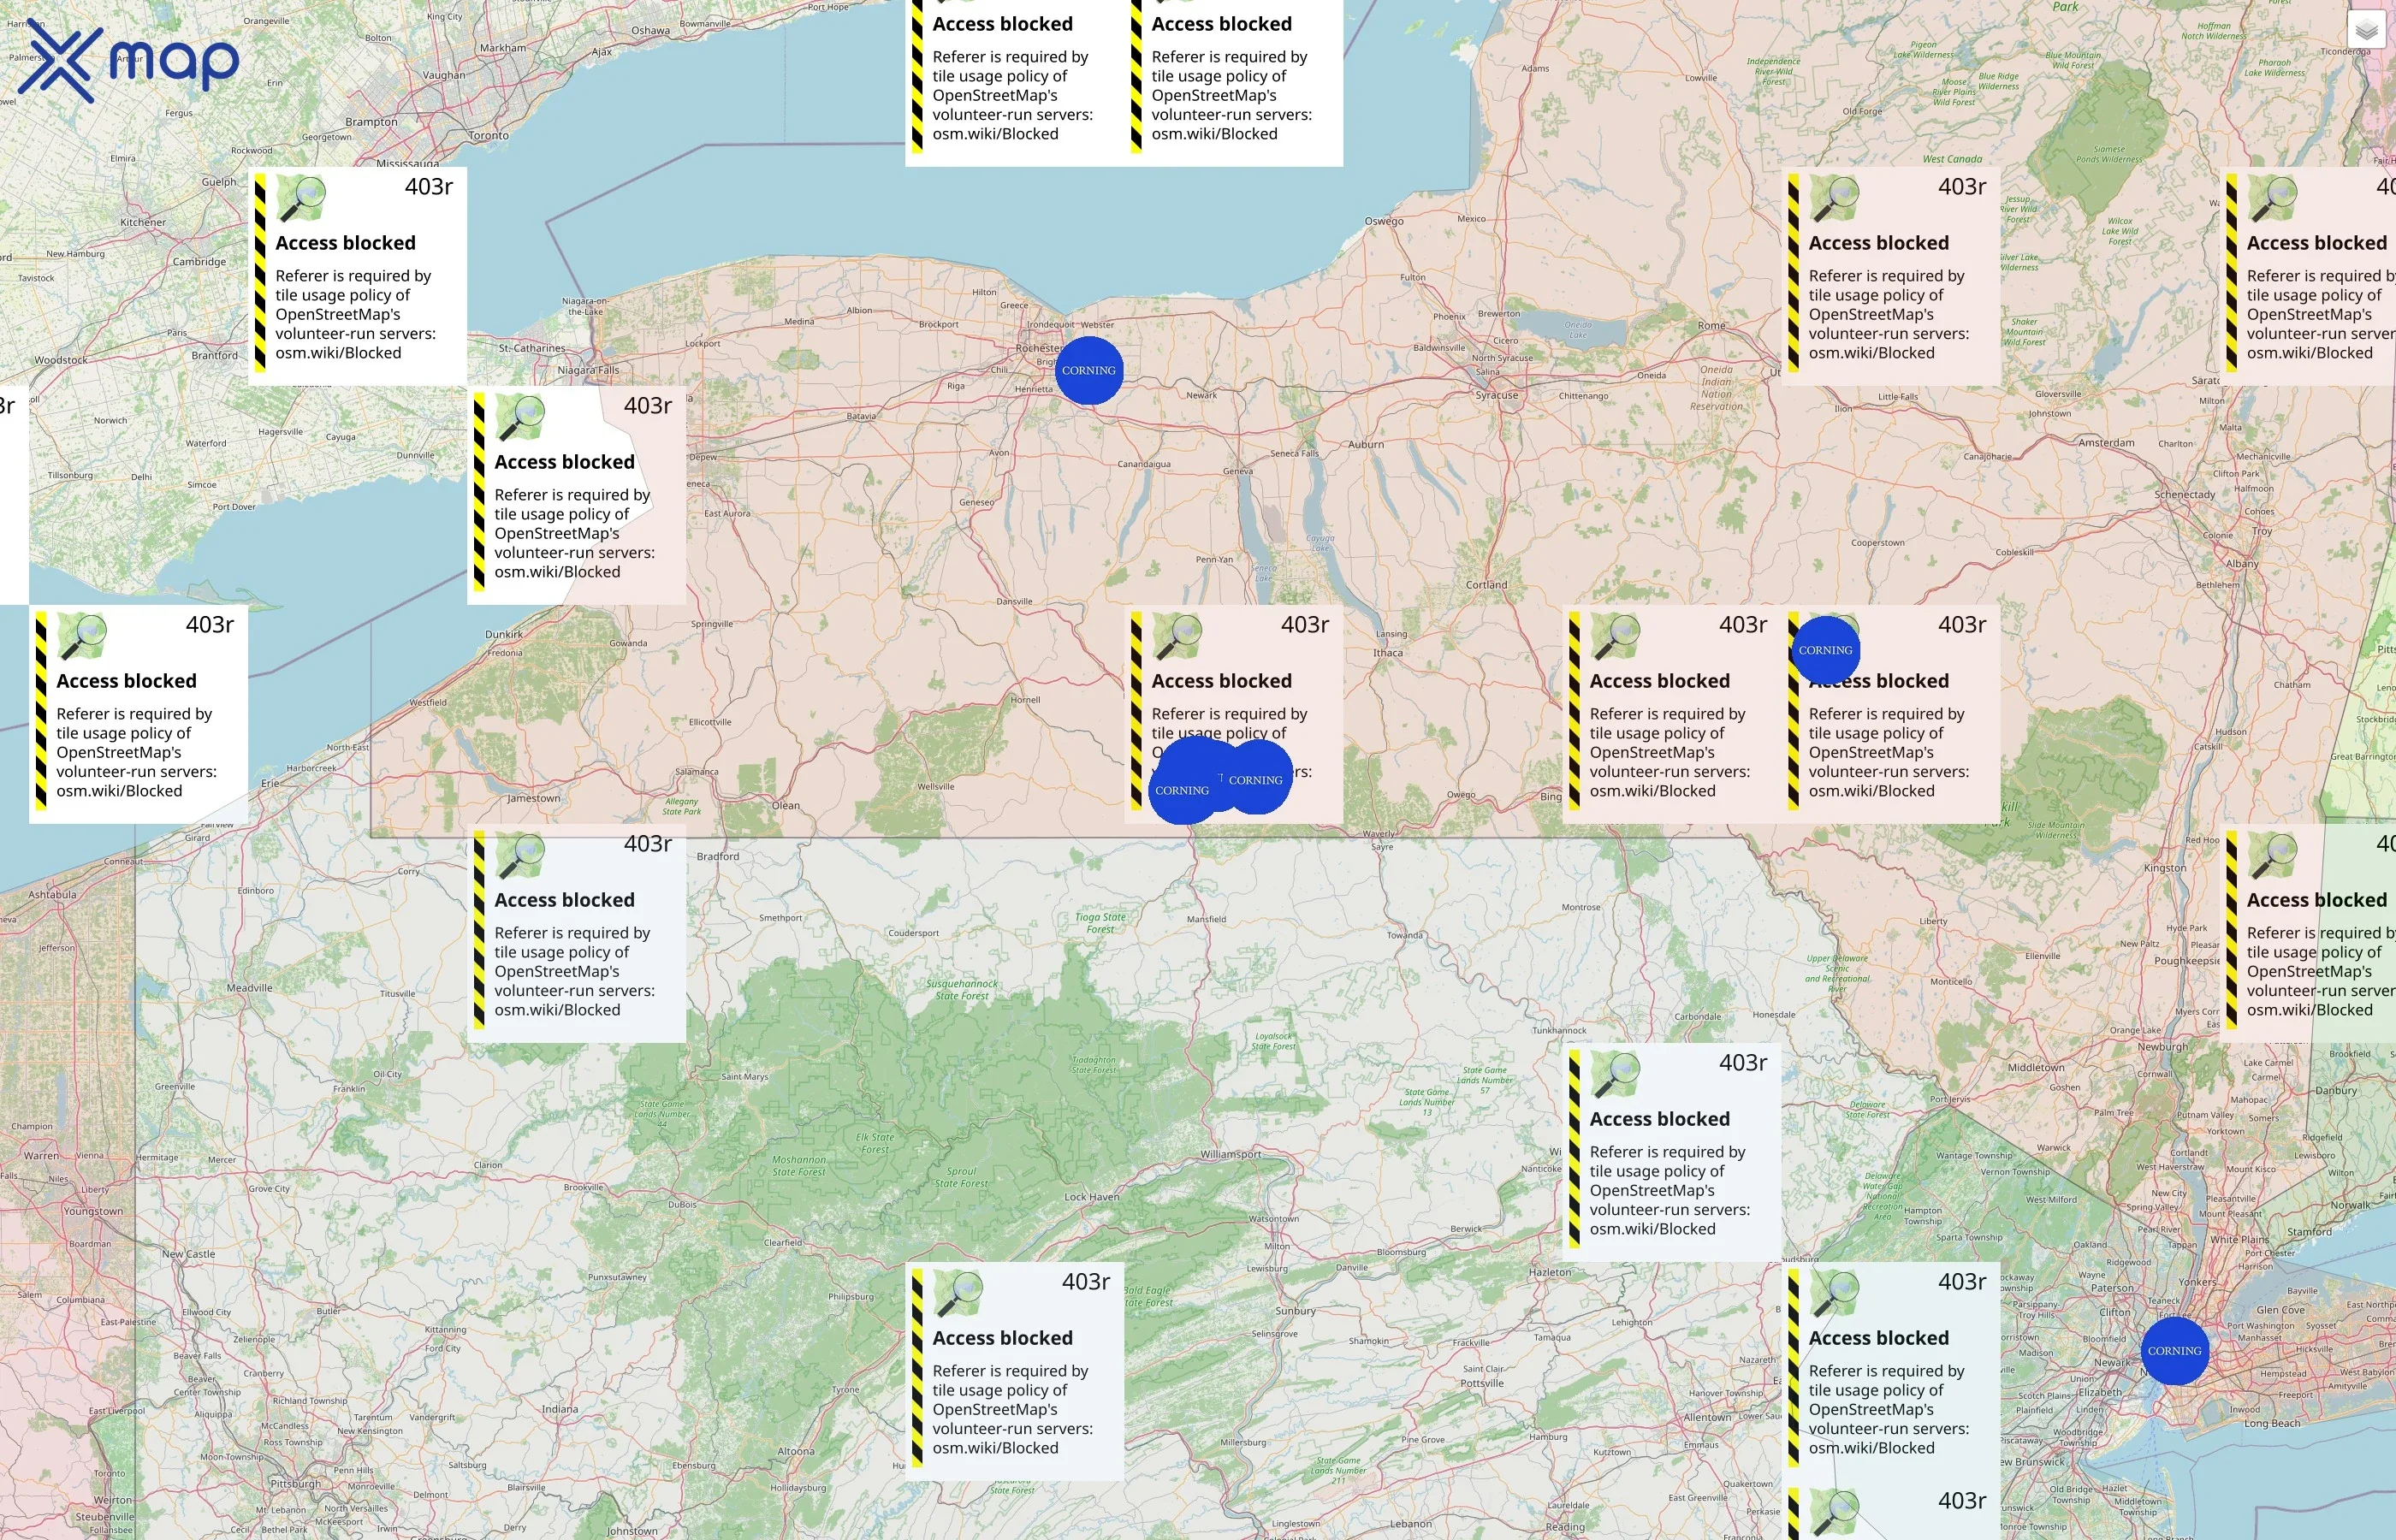Image resolution: width=2396 pixels, height=1540 pixels.
Task: Click the 'Moshannon State Forest' label
Action: [798, 1166]
